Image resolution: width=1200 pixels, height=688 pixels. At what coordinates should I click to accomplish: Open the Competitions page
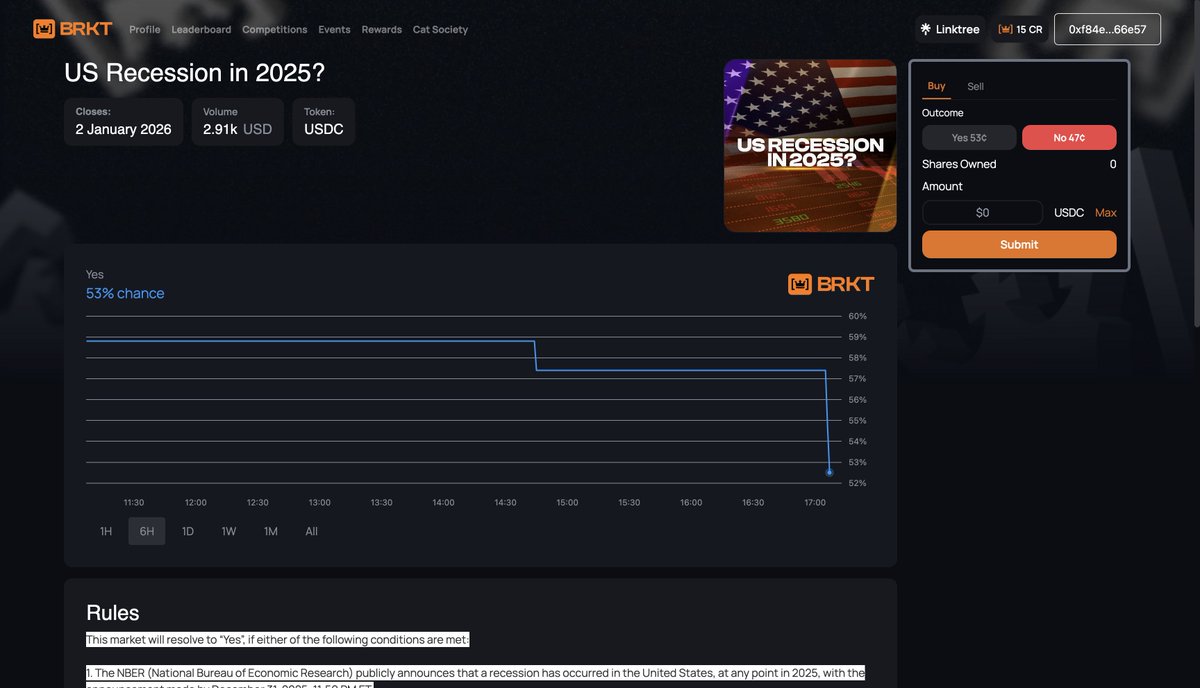275,30
